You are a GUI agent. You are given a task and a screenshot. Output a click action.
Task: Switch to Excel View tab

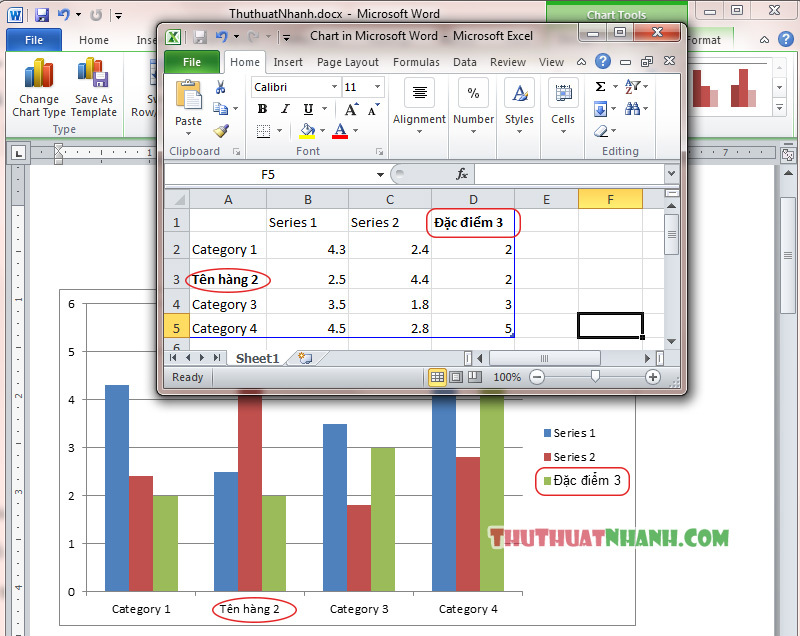[x=551, y=62]
